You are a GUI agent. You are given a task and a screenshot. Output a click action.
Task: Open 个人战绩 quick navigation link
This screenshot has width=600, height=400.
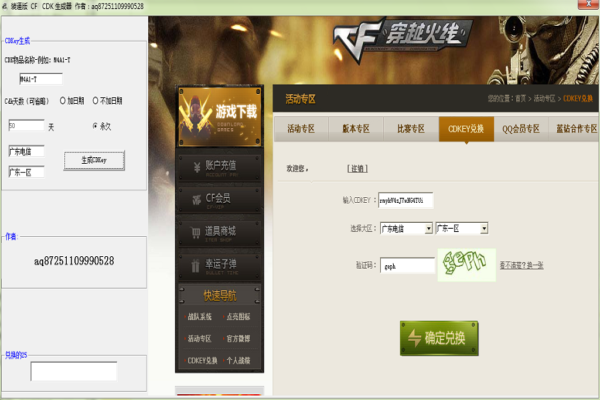238,361
